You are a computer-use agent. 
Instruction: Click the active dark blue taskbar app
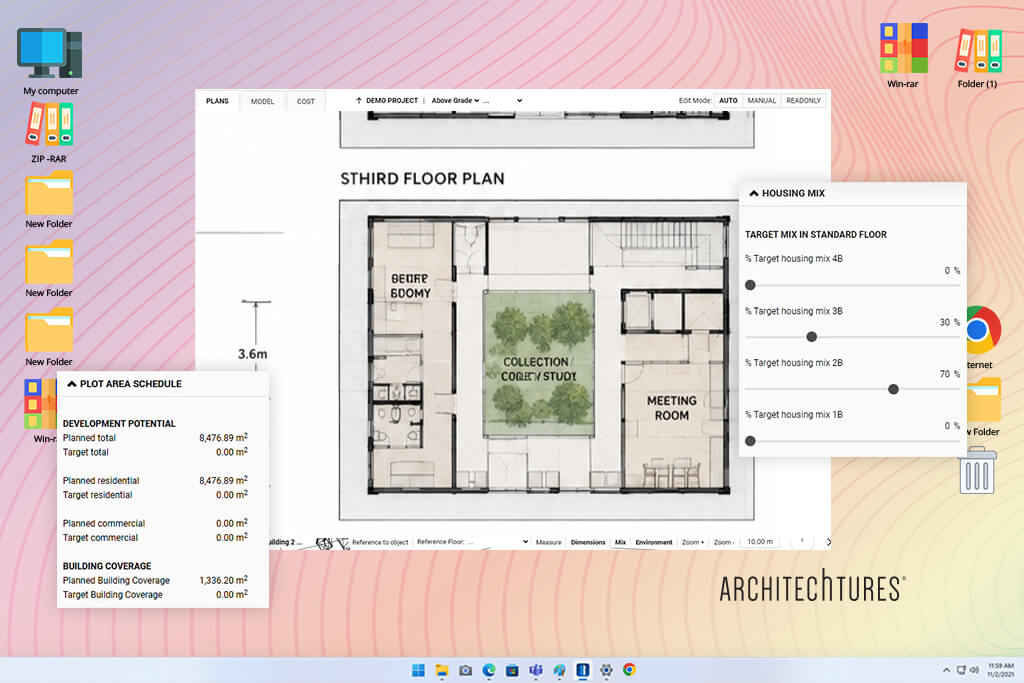tap(583, 670)
